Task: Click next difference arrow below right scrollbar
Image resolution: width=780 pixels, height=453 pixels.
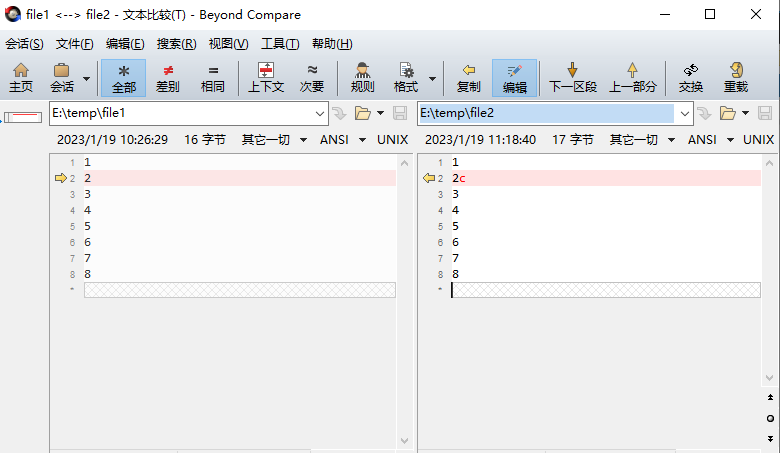Action: tap(770, 439)
